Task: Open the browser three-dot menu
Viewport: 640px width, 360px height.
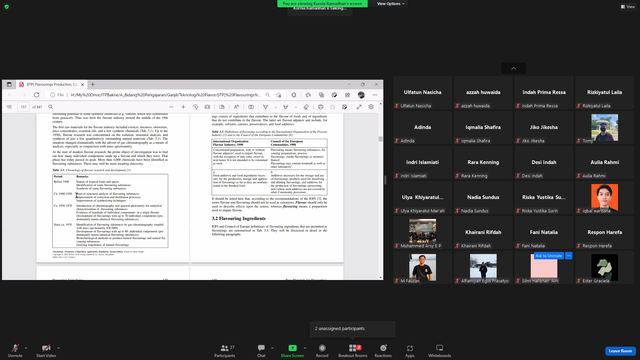Action: (x=375, y=95)
